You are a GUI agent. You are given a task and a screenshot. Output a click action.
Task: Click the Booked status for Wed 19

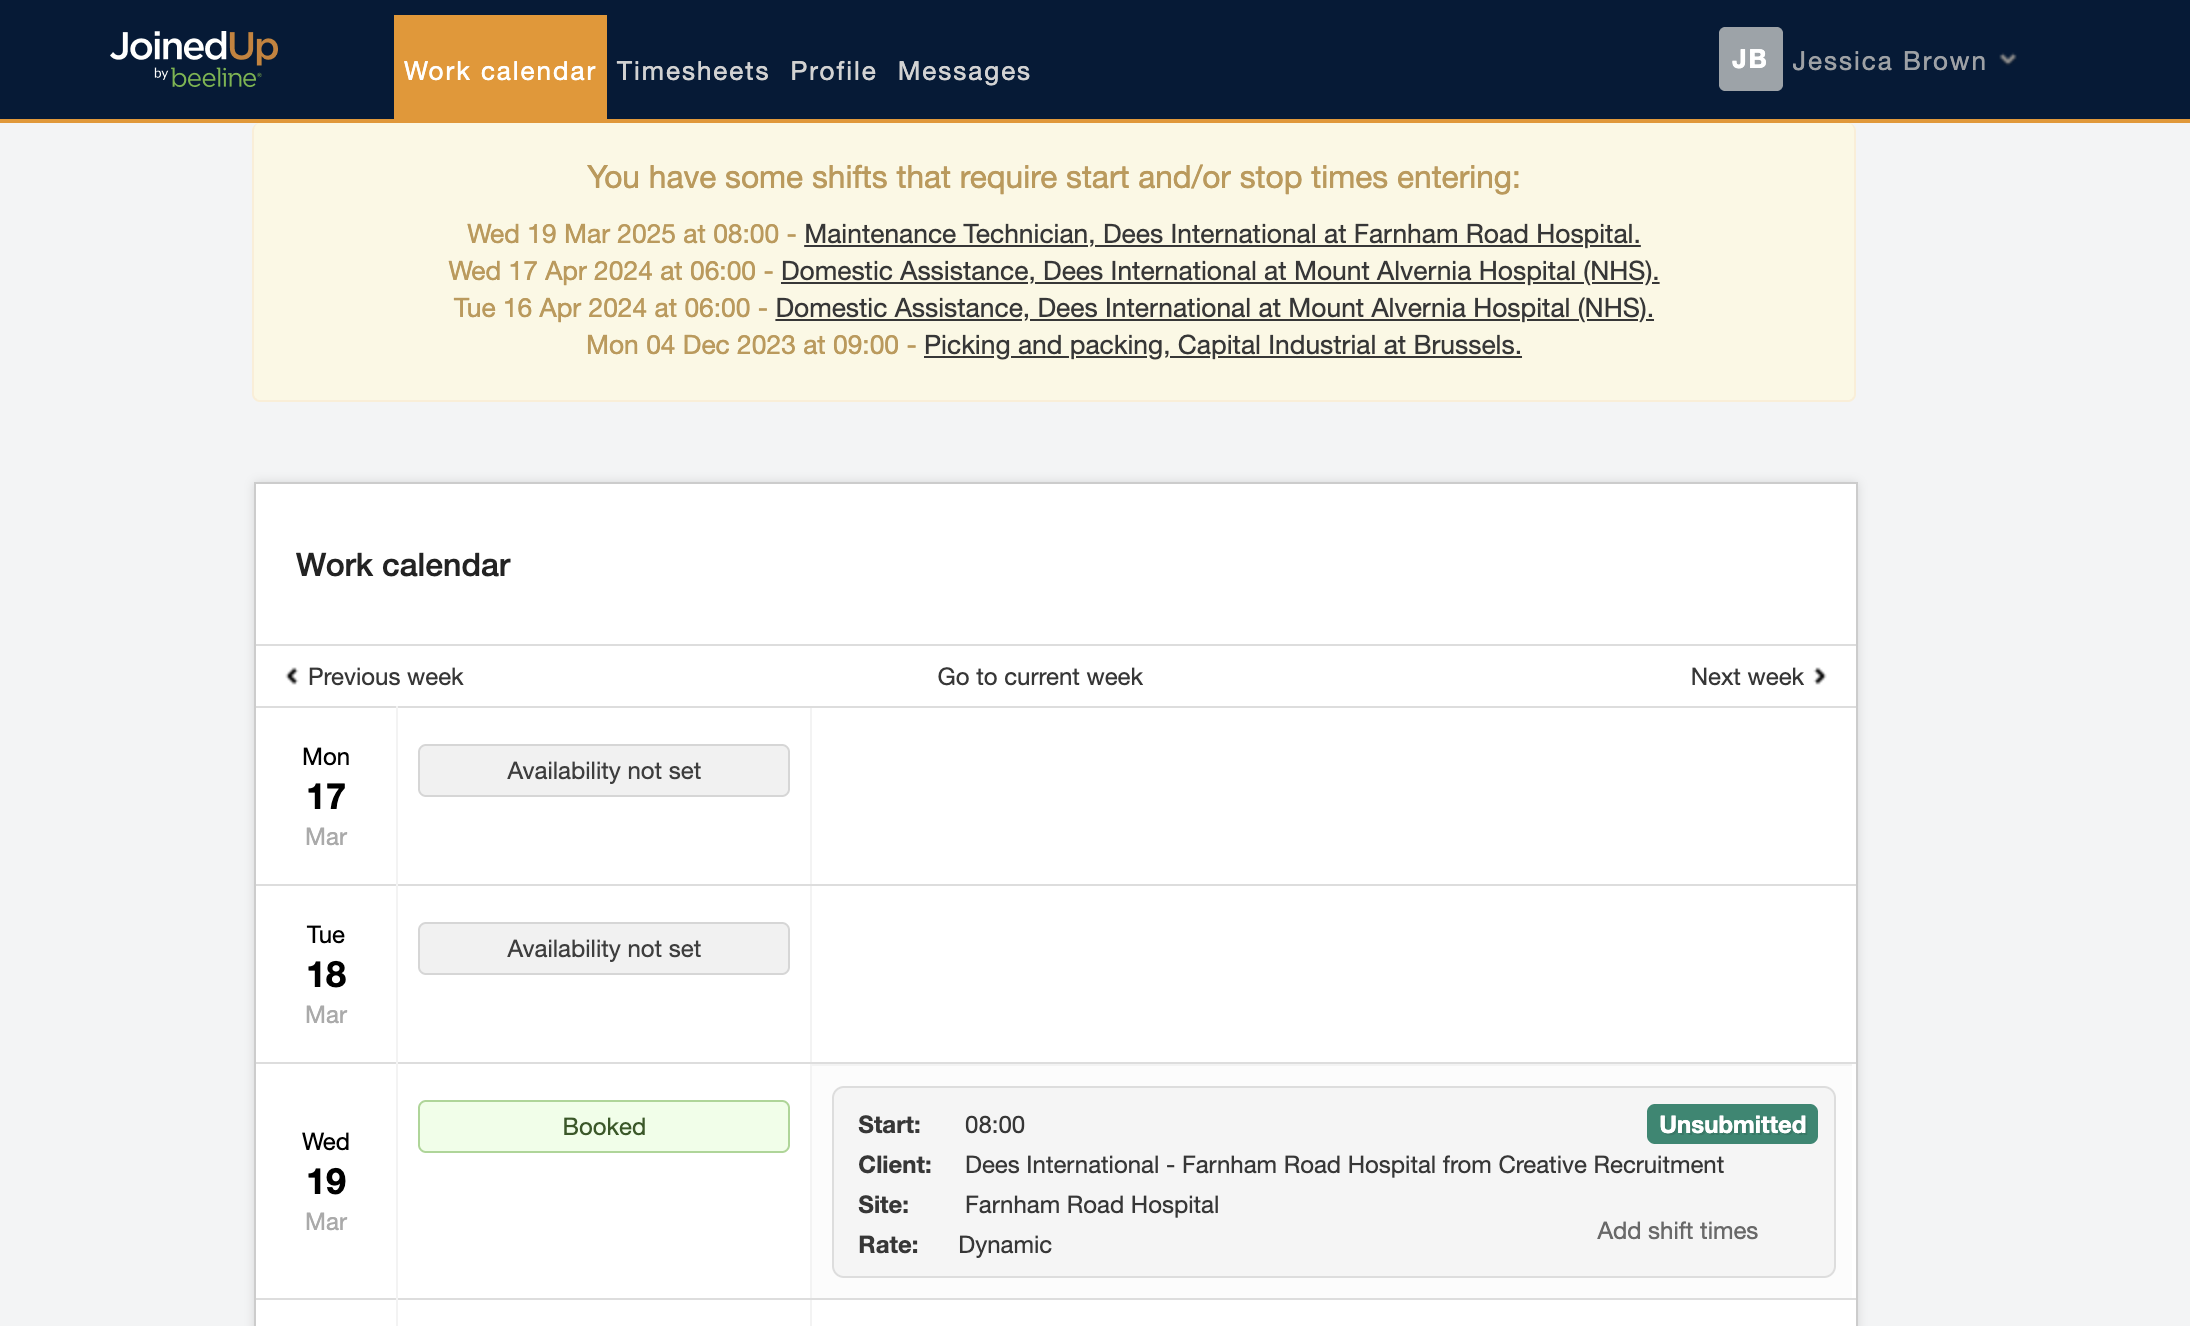[x=603, y=1126]
